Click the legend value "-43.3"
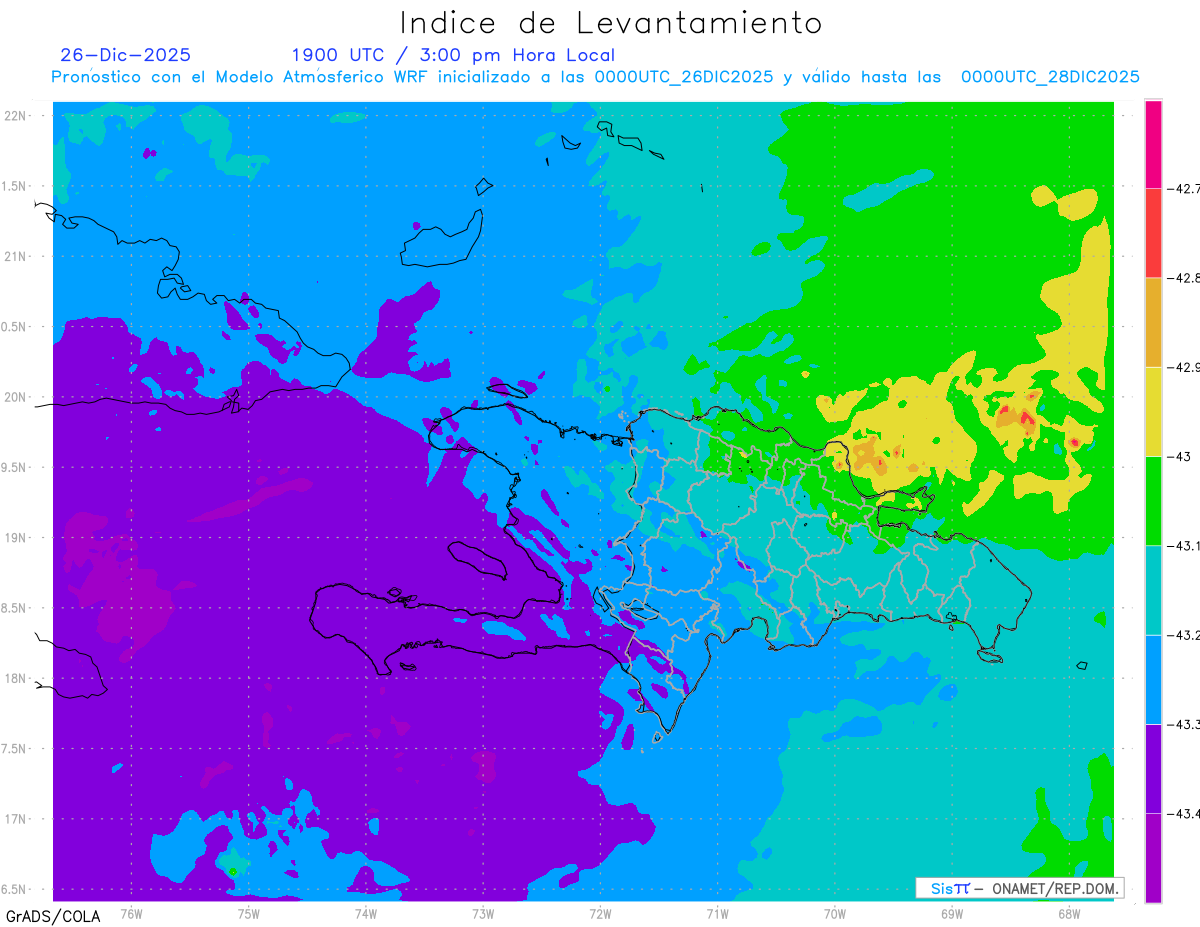Screen dimensions: 1200x927 1183,724
